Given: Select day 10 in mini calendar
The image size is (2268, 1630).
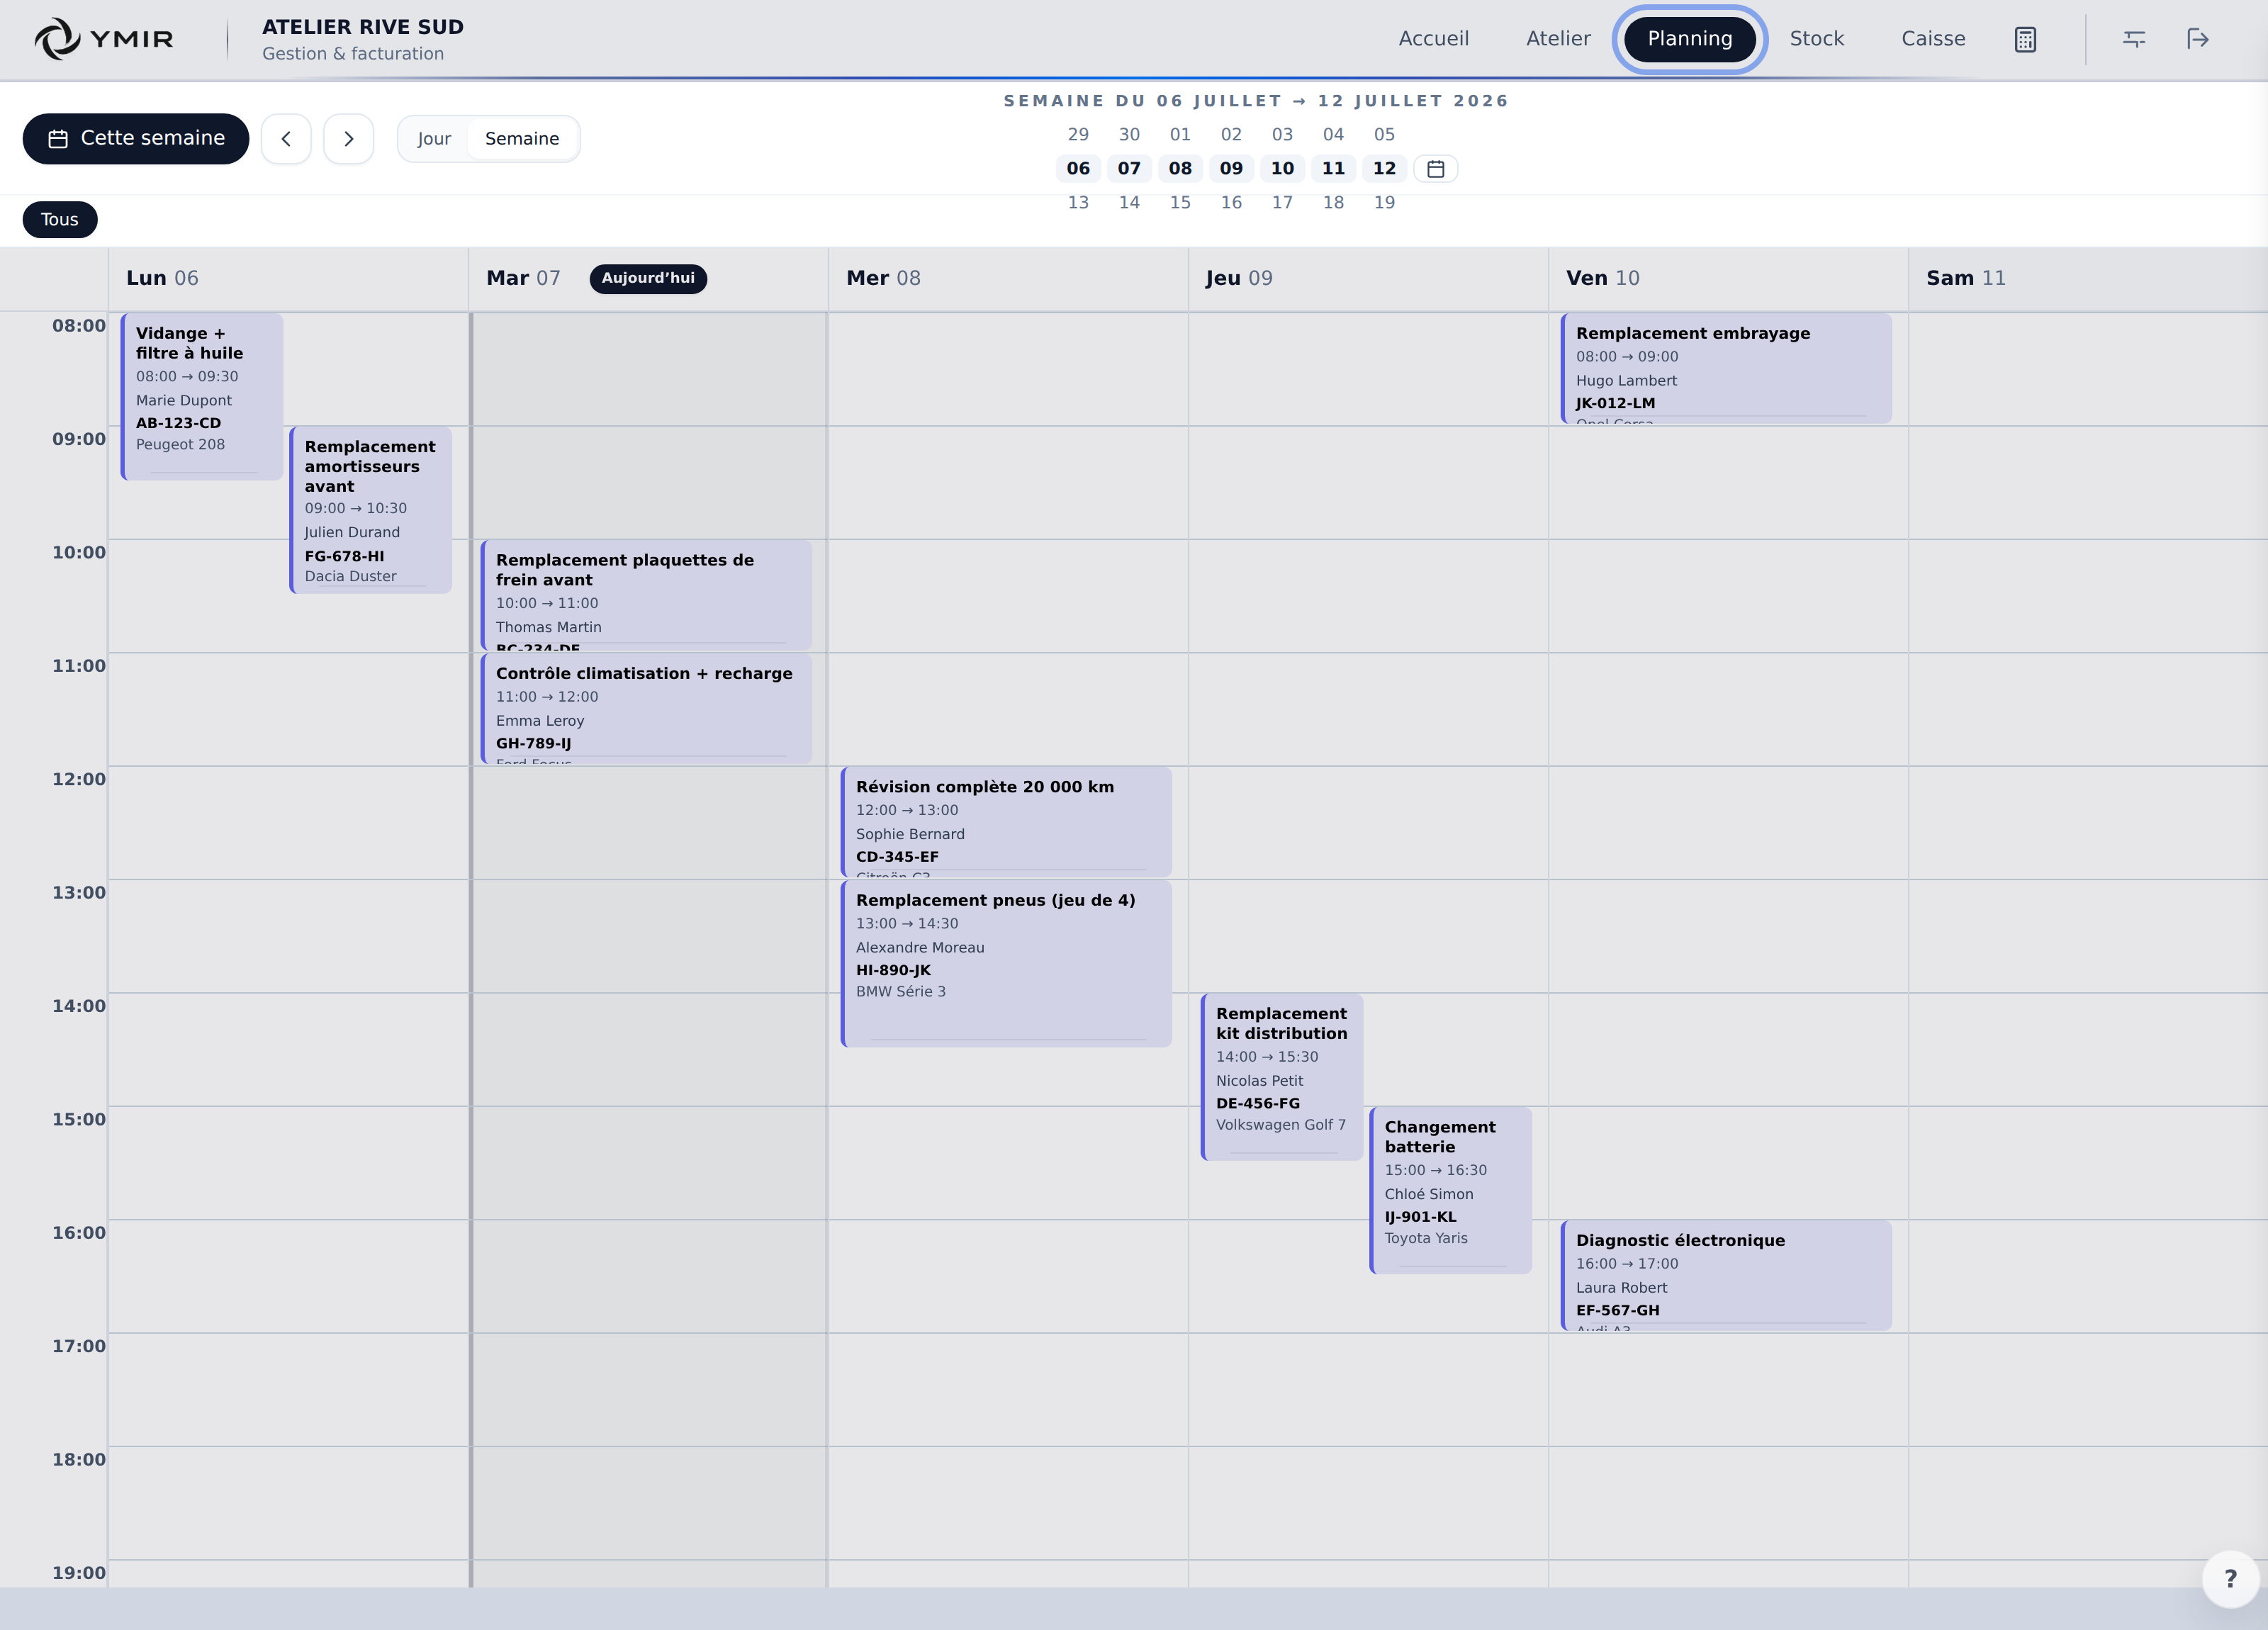Looking at the screenshot, I should point(1282,169).
